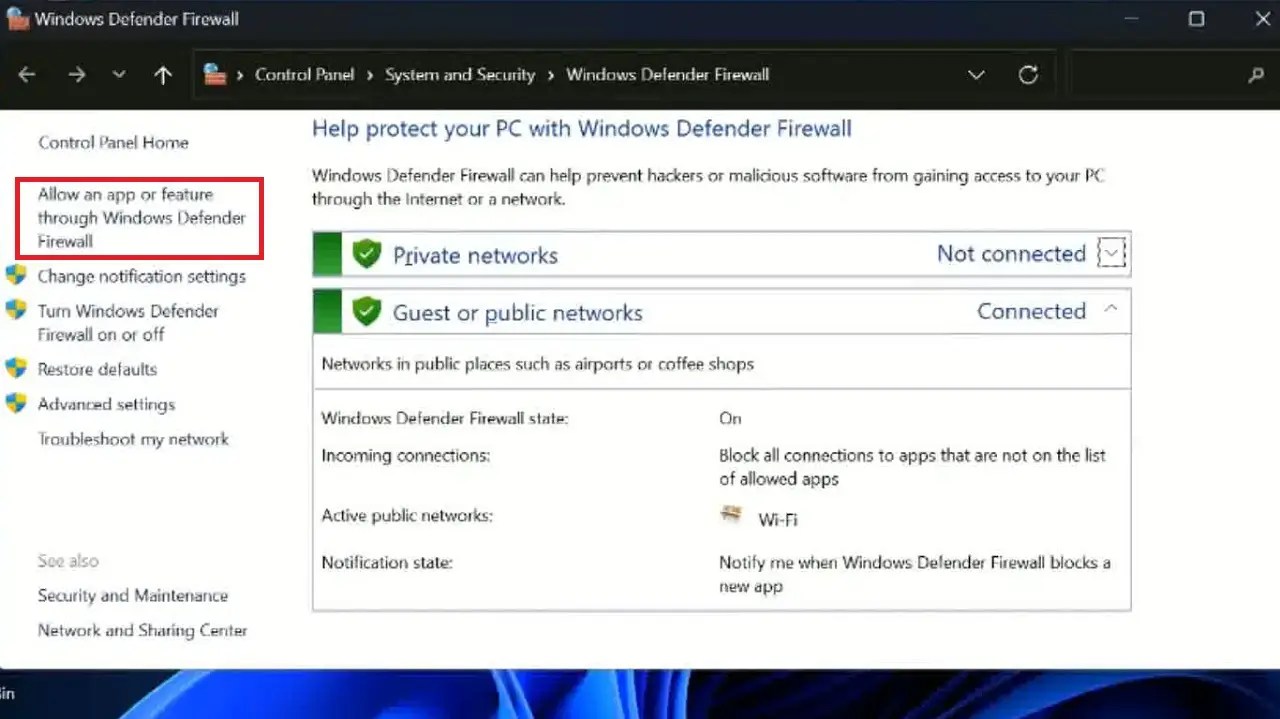Open the address bar dropdown chevron
The width and height of the screenshot is (1280, 719).
click(x=976, y=74)
